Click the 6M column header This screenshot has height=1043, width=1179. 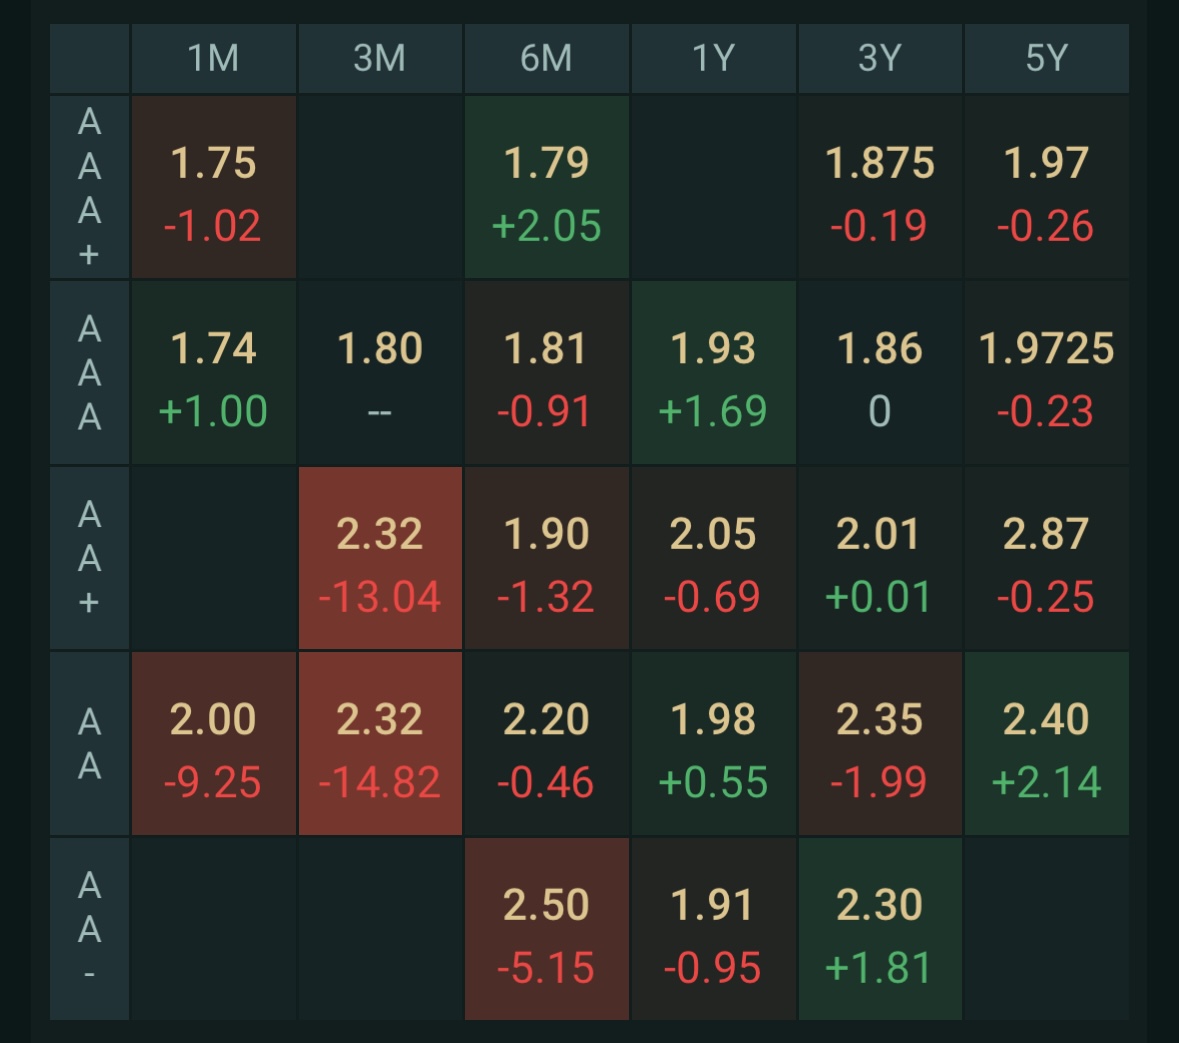[546, 58]
